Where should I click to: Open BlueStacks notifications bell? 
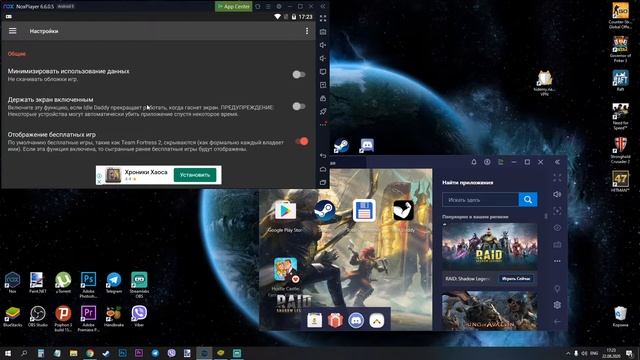[474, 162]
